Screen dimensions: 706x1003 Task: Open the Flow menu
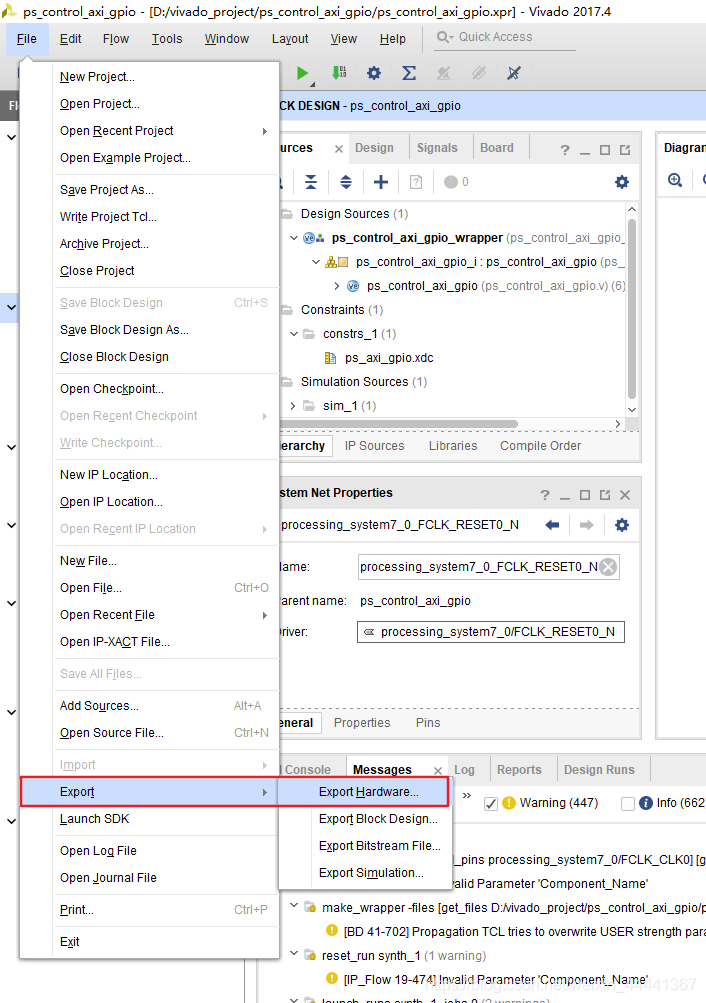[116, 39]
